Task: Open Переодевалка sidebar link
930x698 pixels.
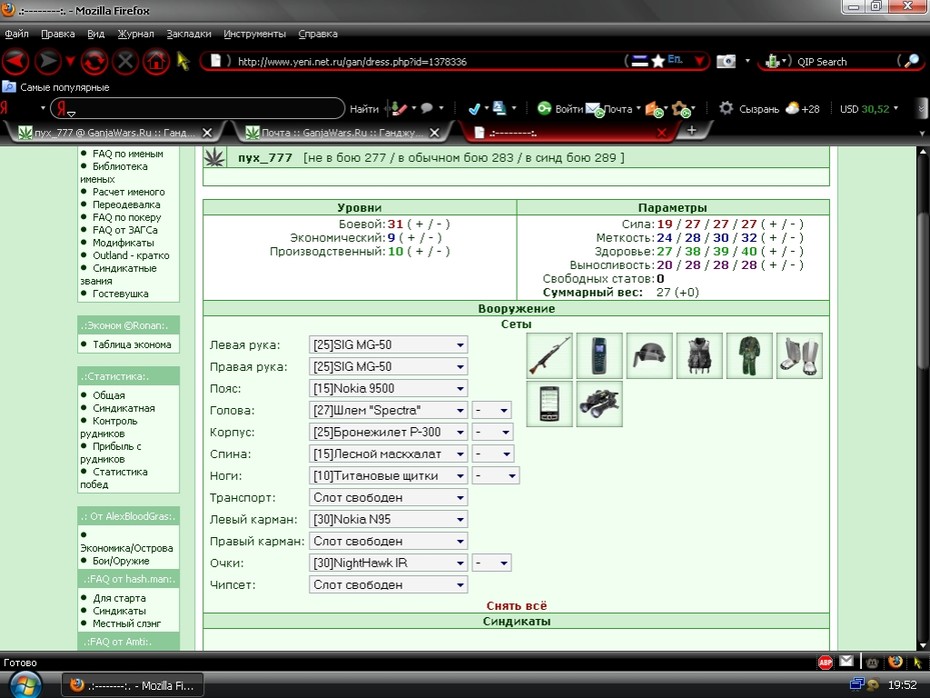Action: click(x=126, y=205)
